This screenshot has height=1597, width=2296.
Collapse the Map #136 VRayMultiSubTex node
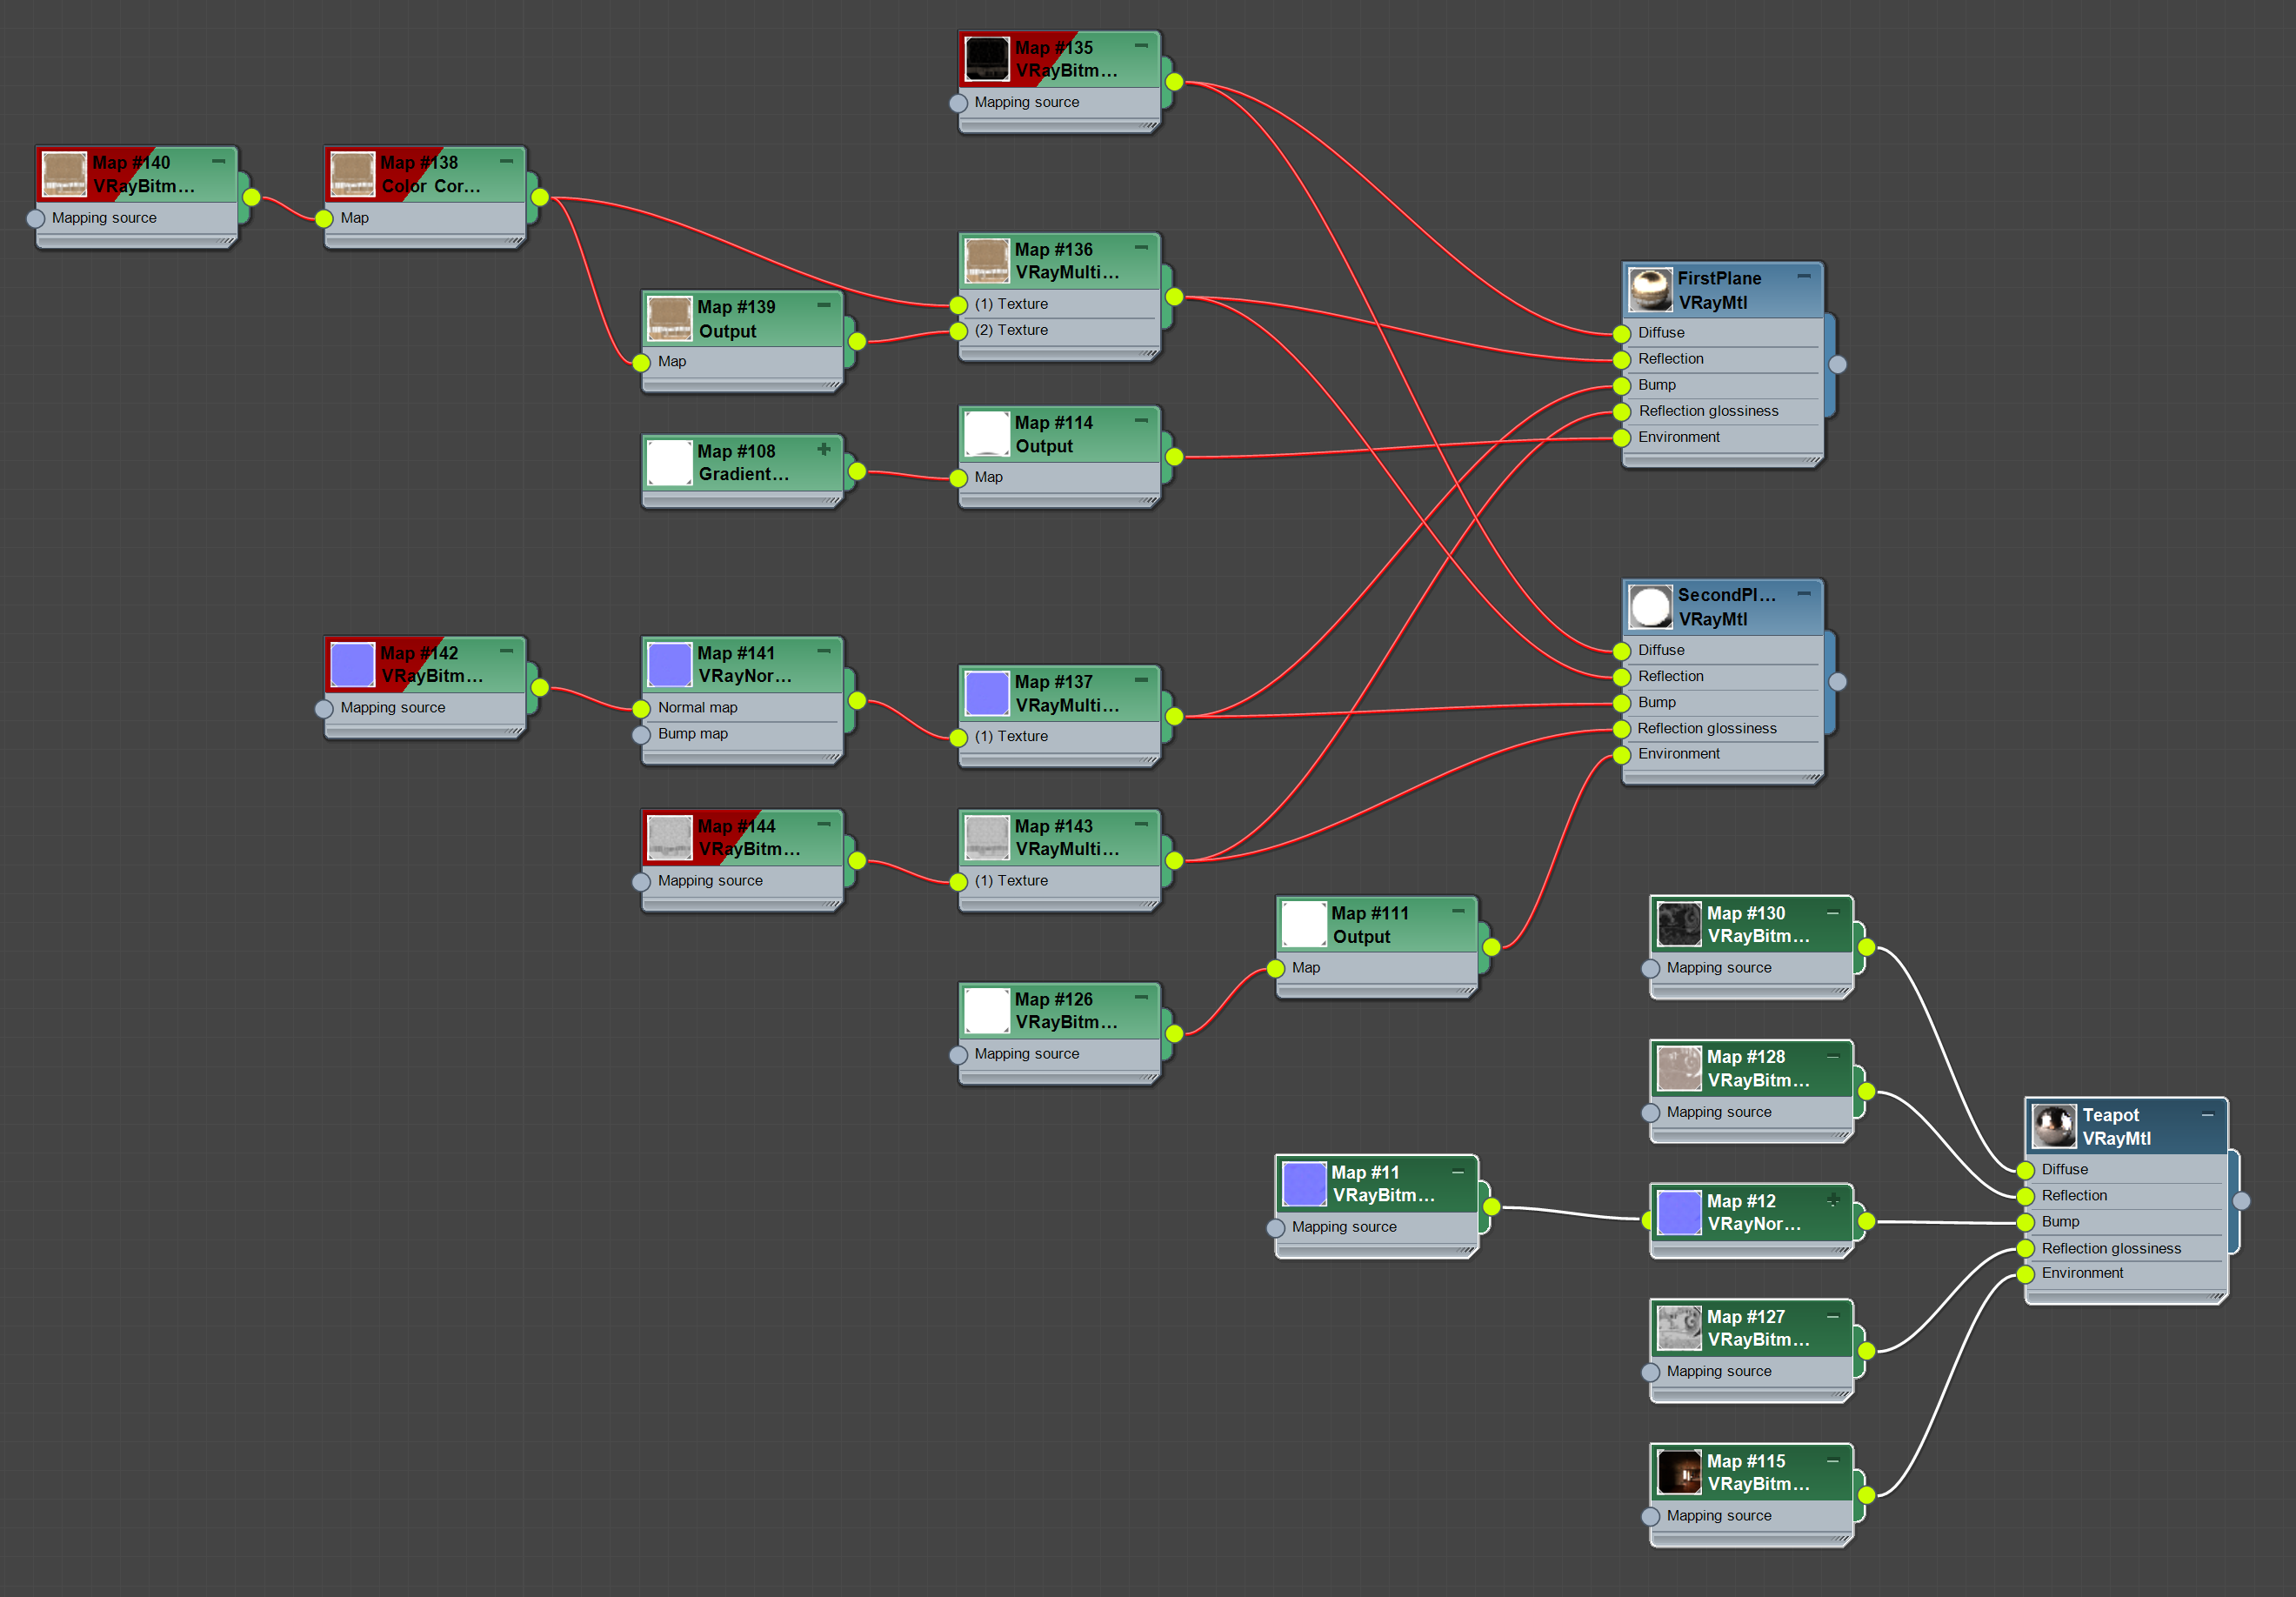[x=1141, y=247]
